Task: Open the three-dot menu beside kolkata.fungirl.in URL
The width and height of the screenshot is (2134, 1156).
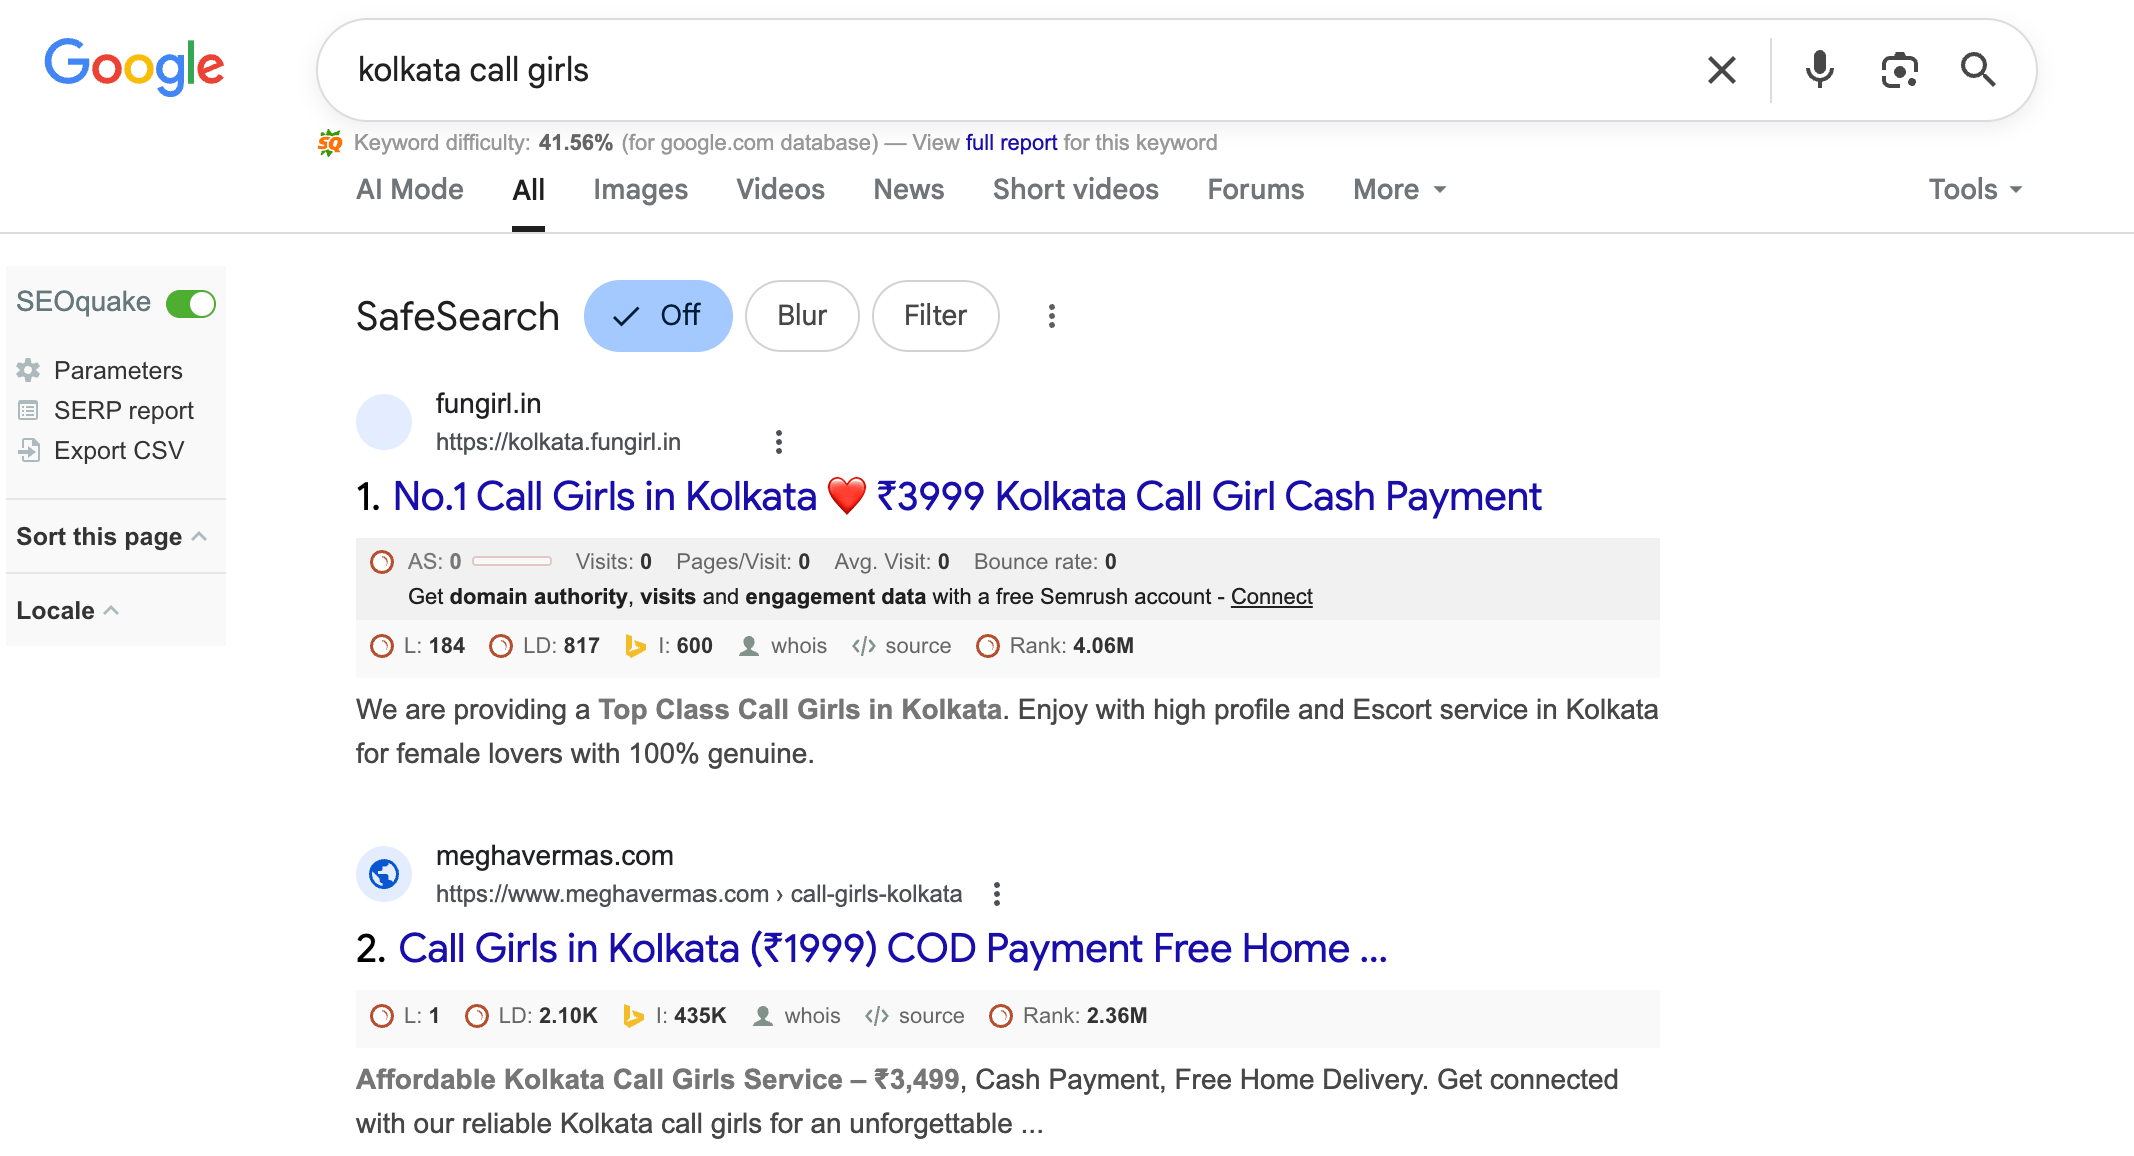Action: click(779, 442)
